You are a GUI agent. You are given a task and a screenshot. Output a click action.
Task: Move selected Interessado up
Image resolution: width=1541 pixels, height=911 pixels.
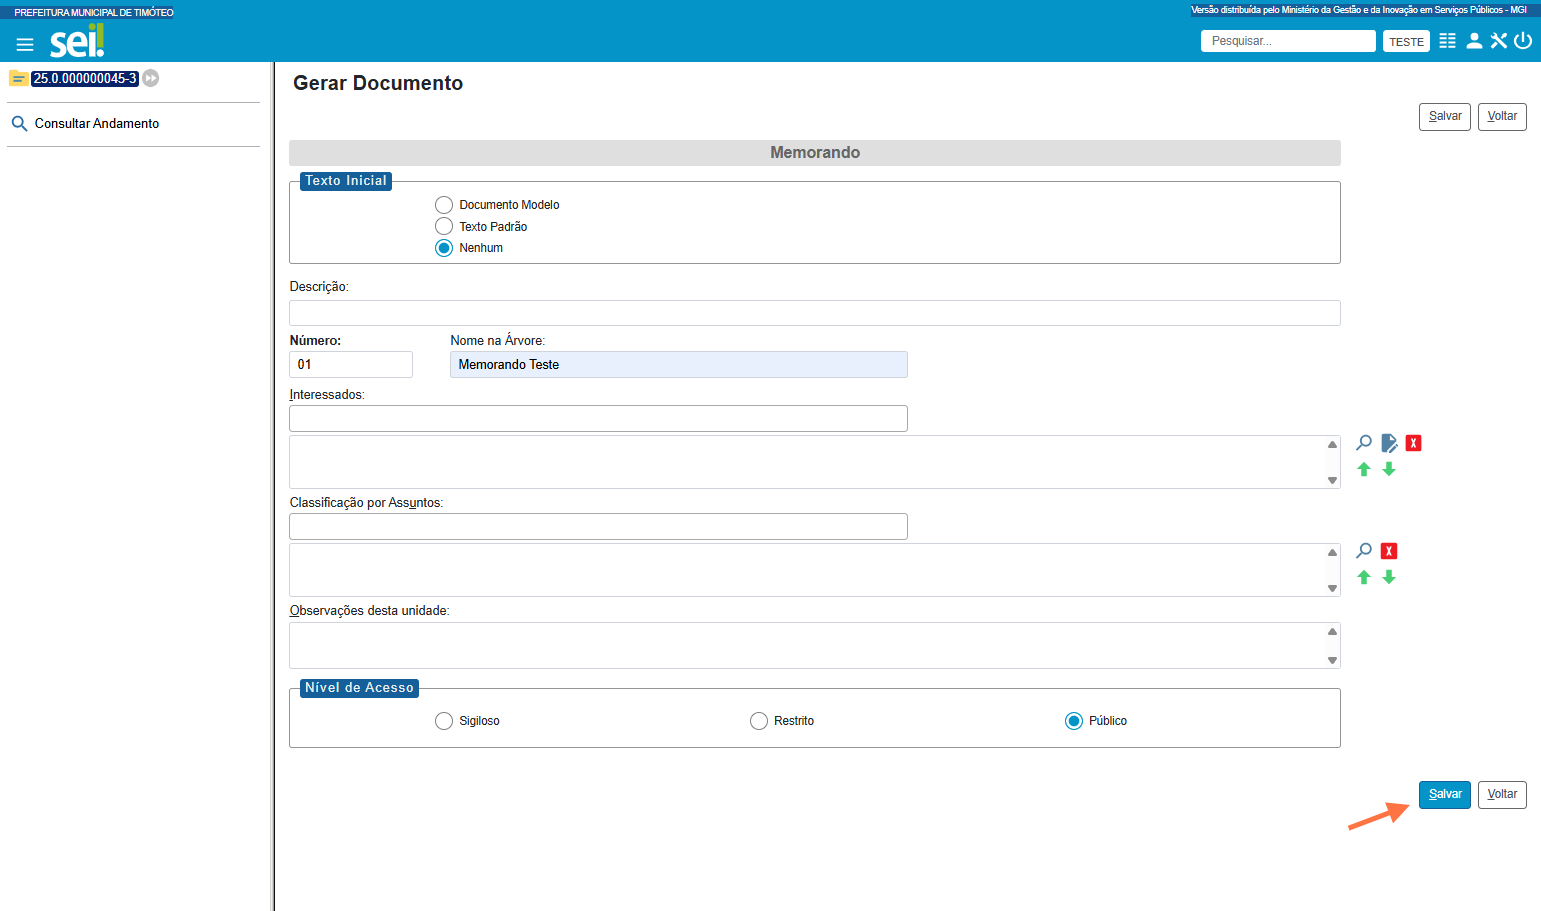point(1364,469)
